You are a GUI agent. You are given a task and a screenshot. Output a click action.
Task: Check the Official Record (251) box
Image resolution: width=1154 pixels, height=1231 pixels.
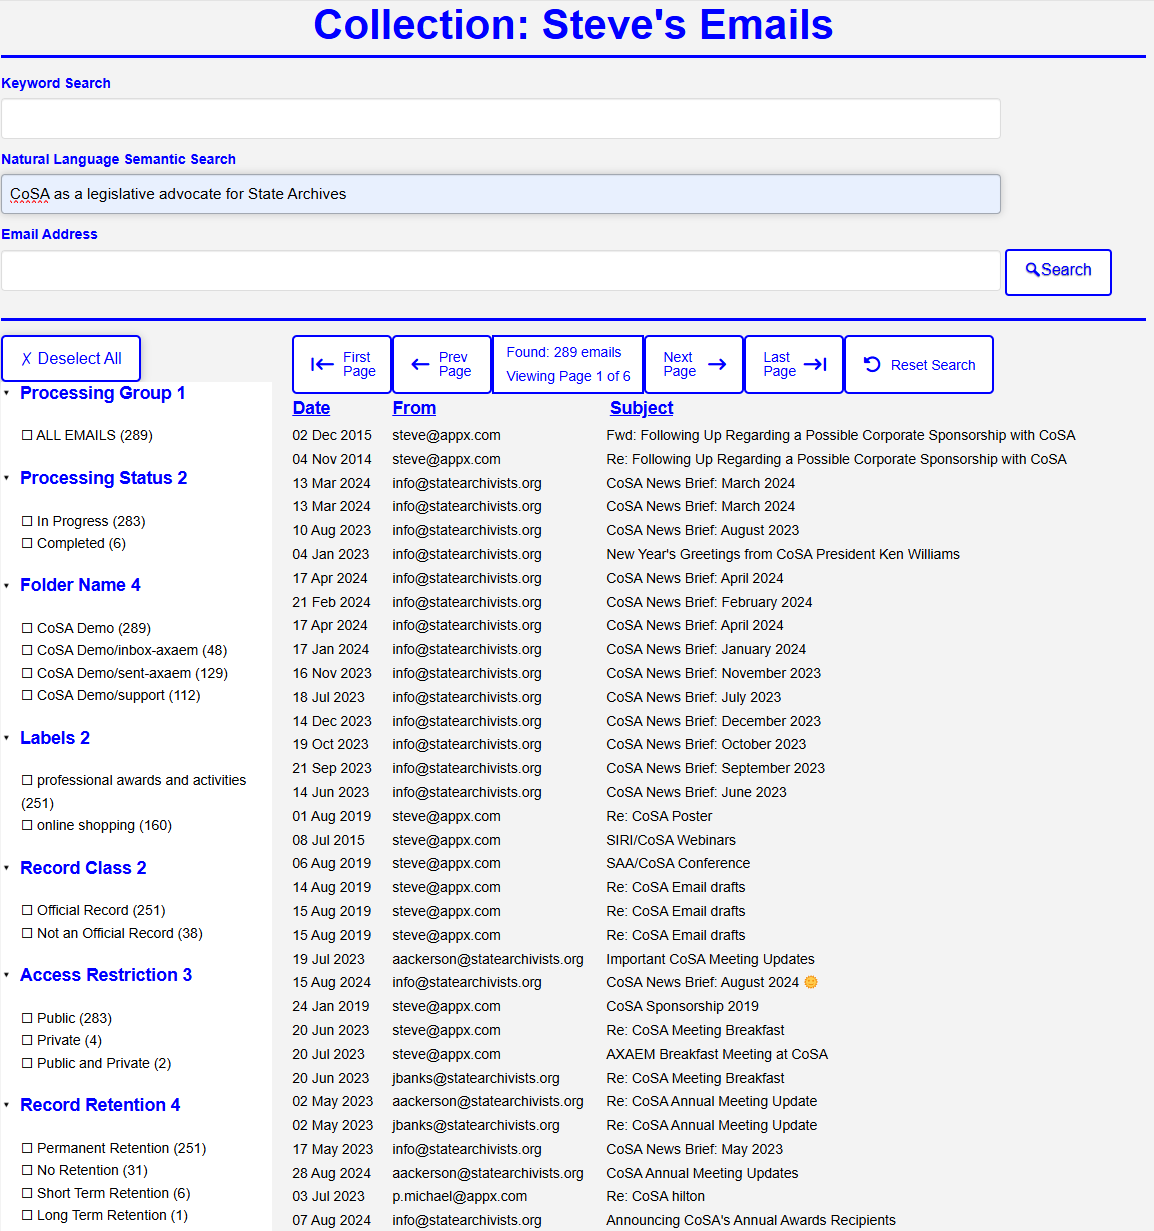click(x=27, y=910)
